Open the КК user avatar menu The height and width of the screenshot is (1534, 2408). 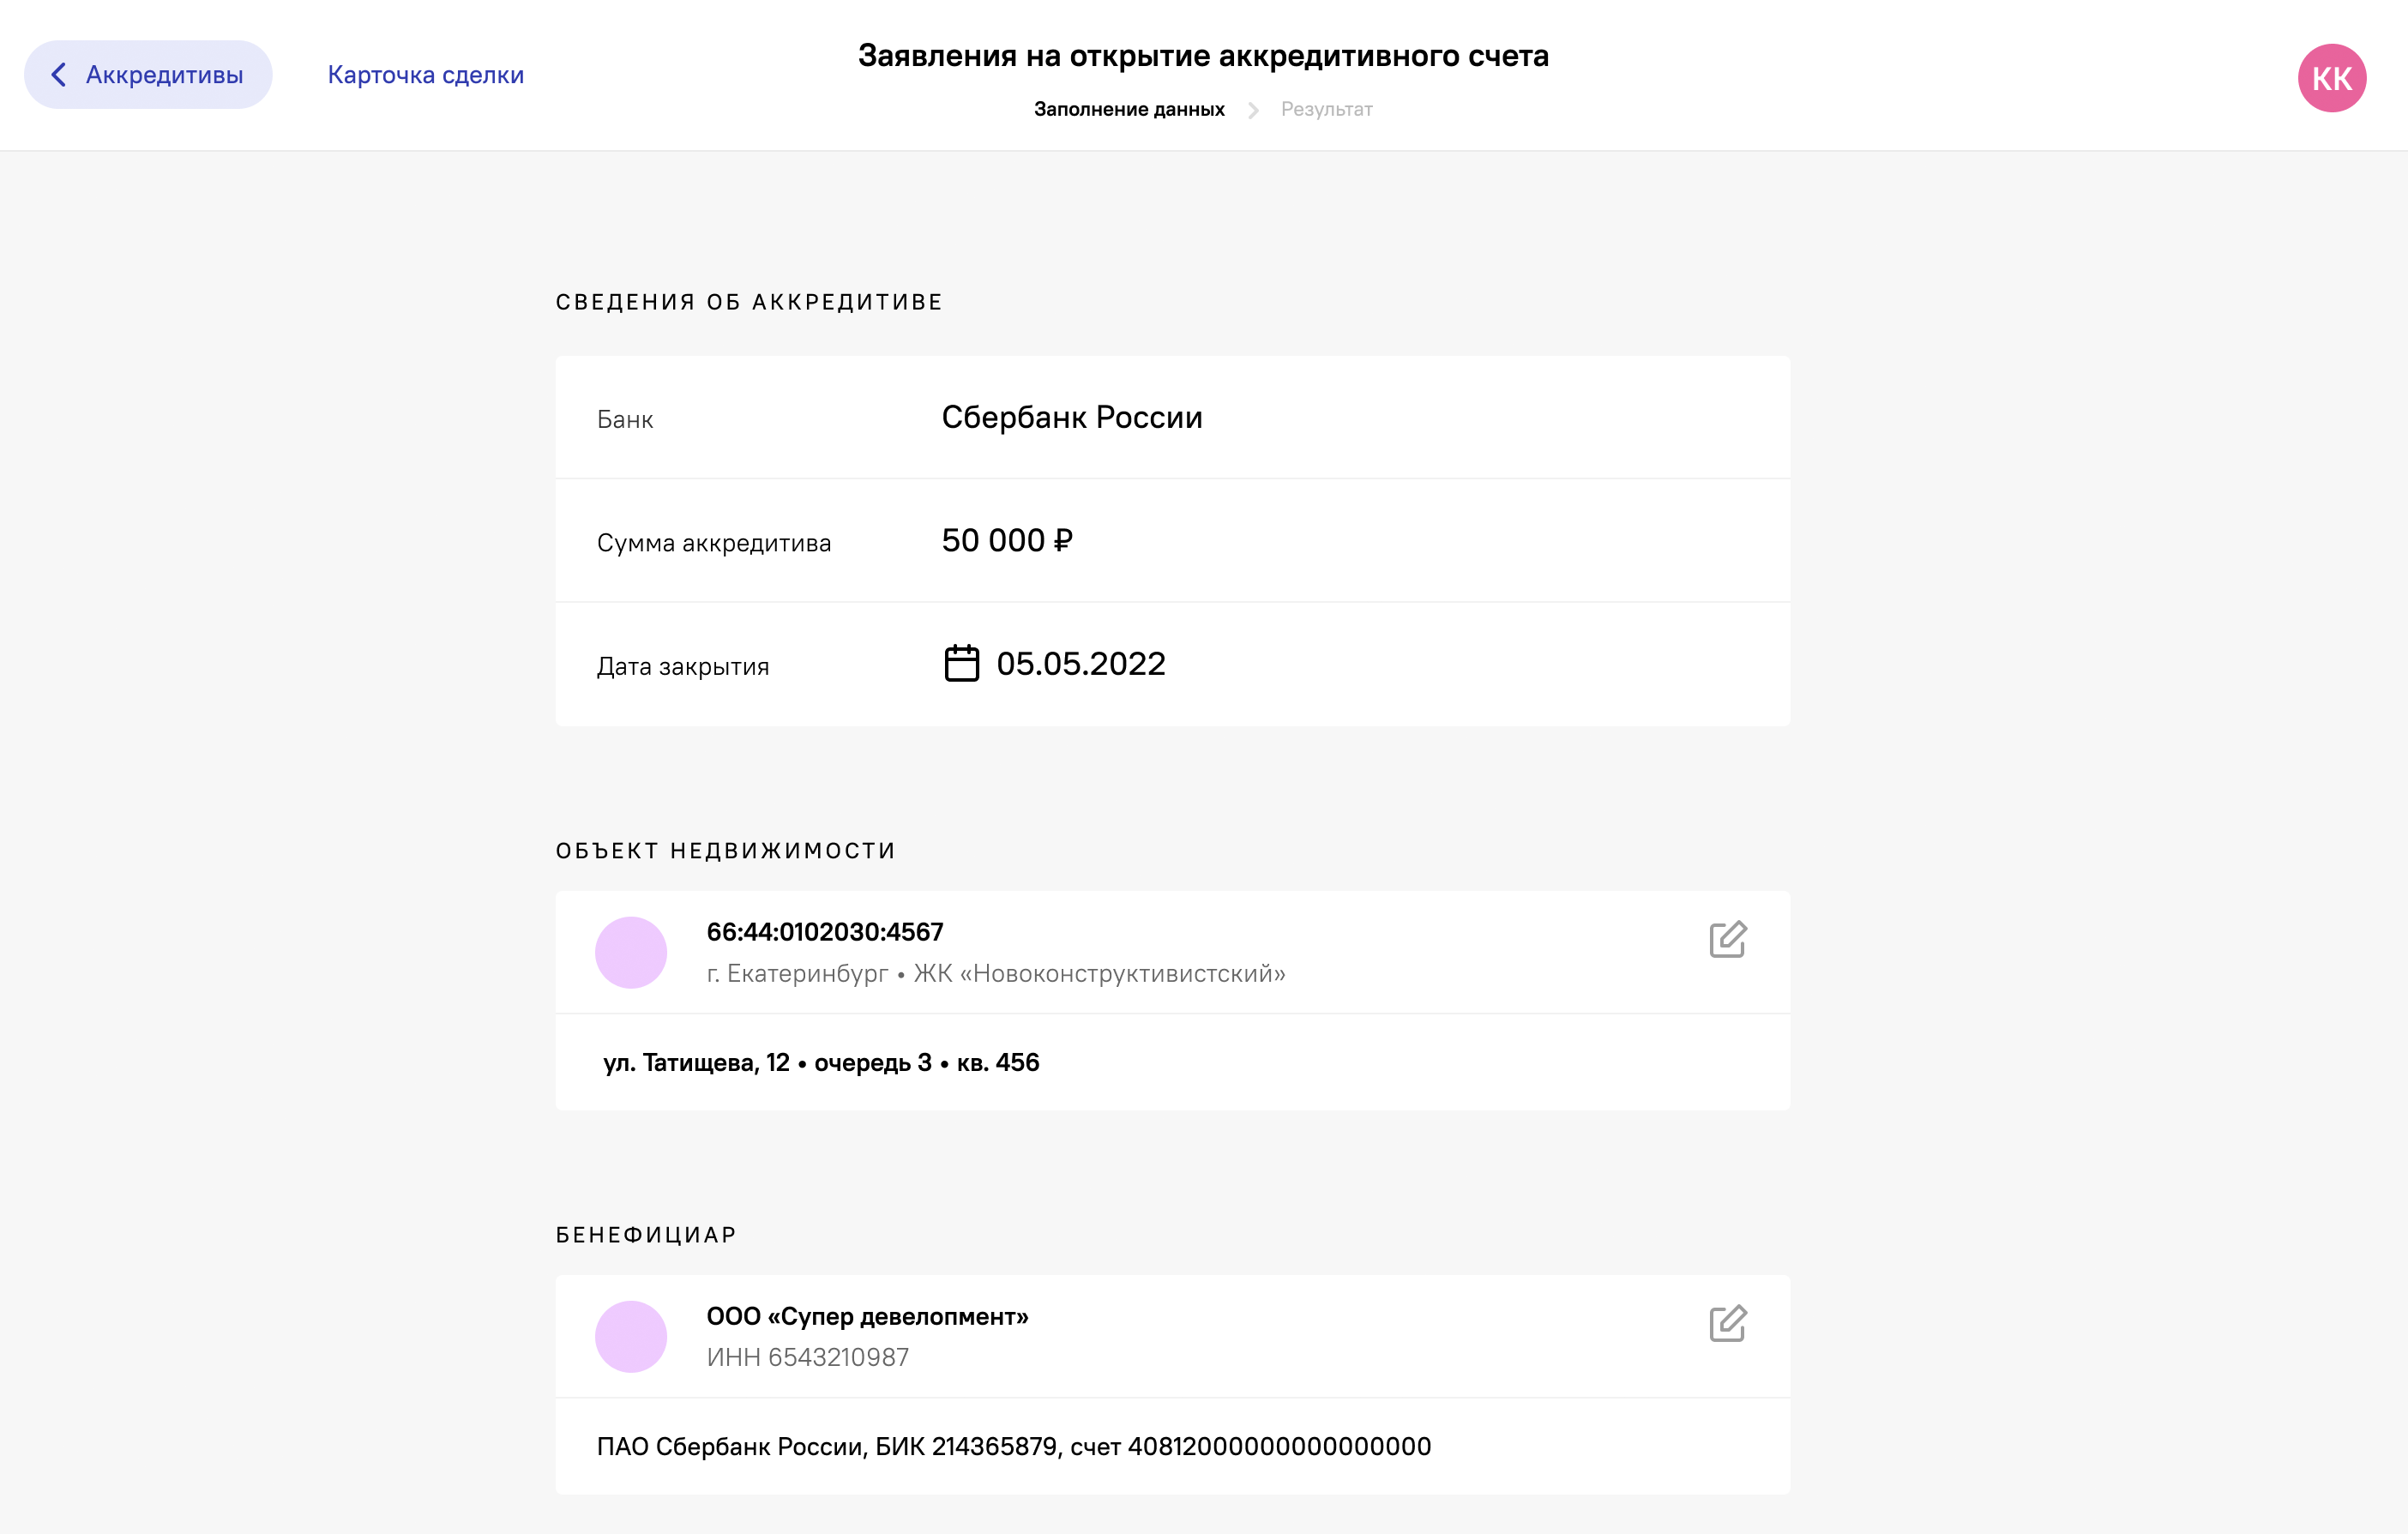click(2331, 78)
